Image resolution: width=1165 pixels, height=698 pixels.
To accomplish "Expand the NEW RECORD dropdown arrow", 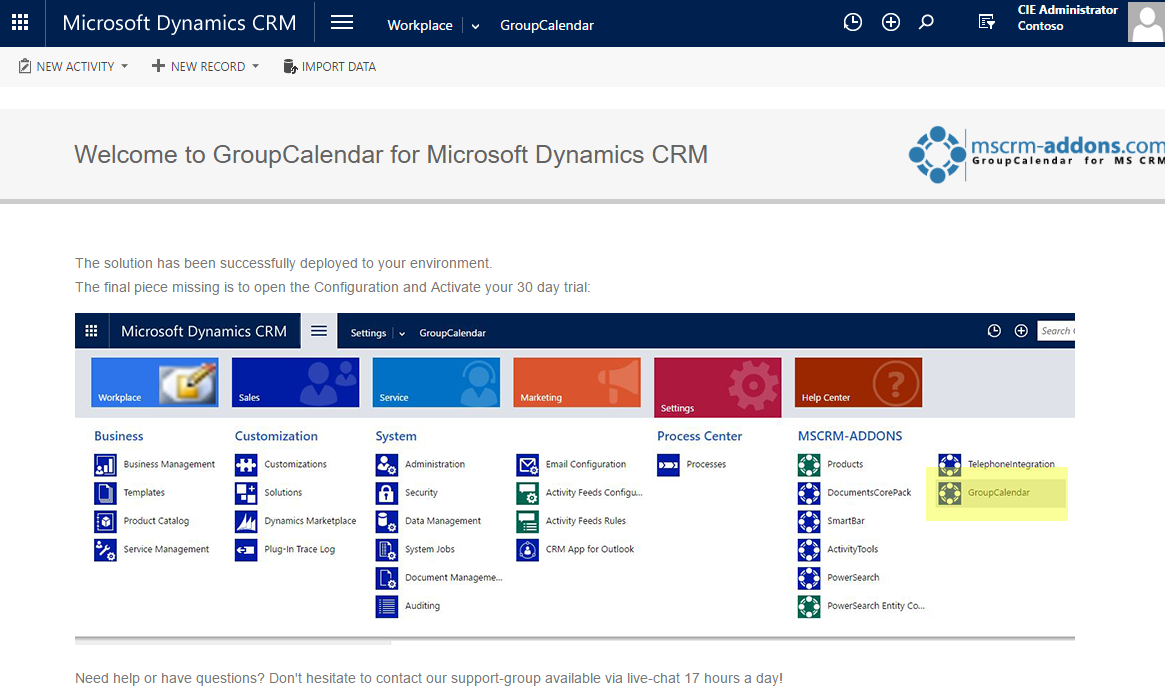I will tap(256, 67).
